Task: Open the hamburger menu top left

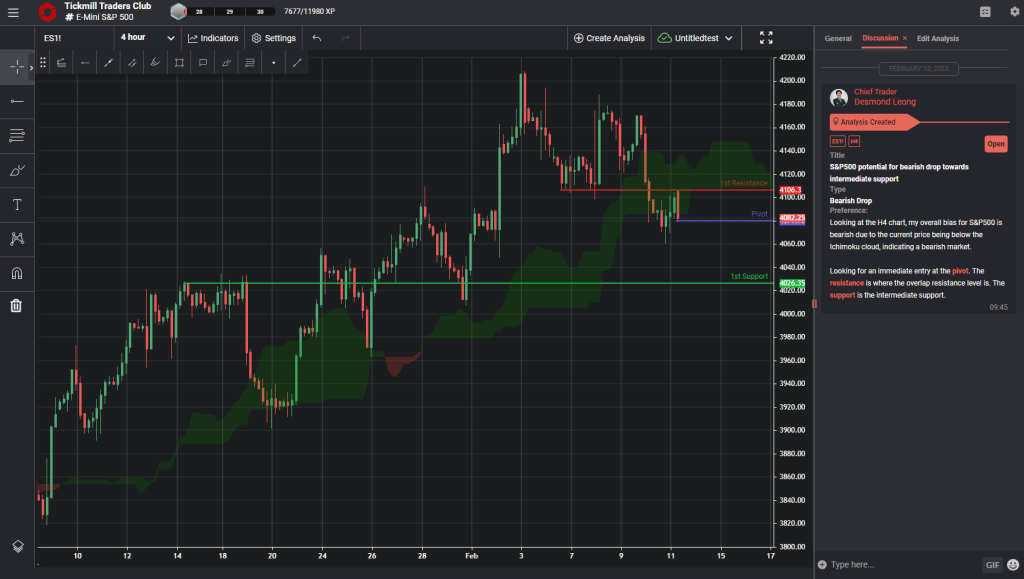Action: pyautogui.click(x=13, y=13)
